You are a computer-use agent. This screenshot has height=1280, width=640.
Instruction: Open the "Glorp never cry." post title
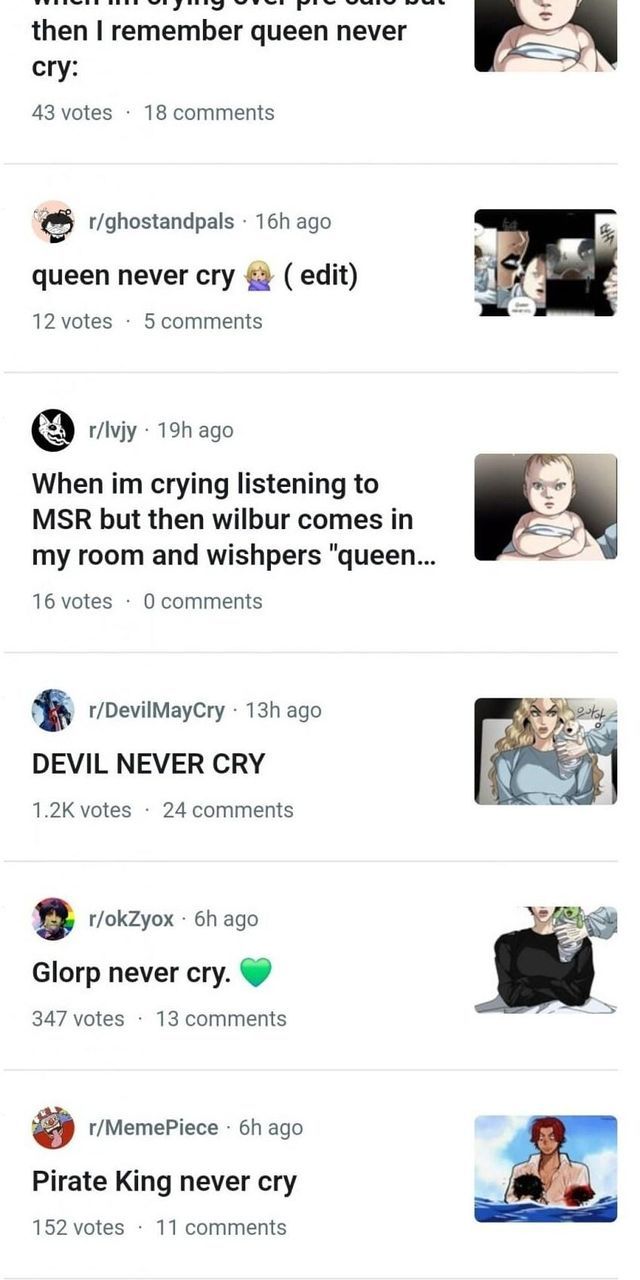(x=132, y=972)
